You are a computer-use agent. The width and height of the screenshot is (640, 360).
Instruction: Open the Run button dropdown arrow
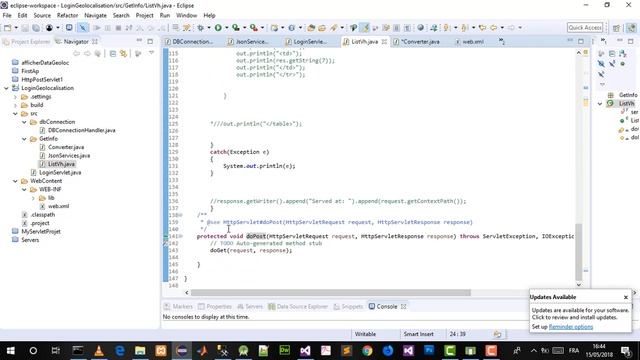[227, 28]
